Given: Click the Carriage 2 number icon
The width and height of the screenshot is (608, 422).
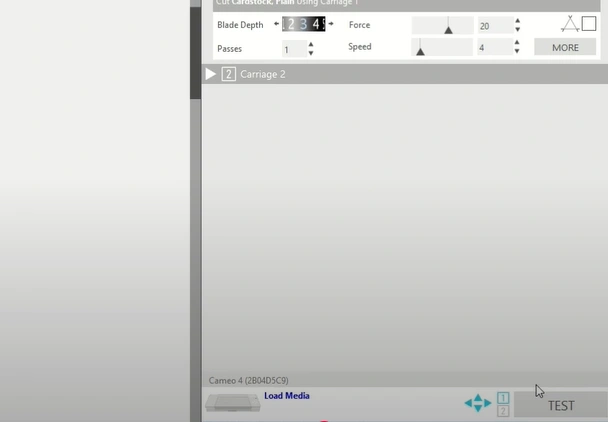Looking at the screenshot, I should 228,74.
